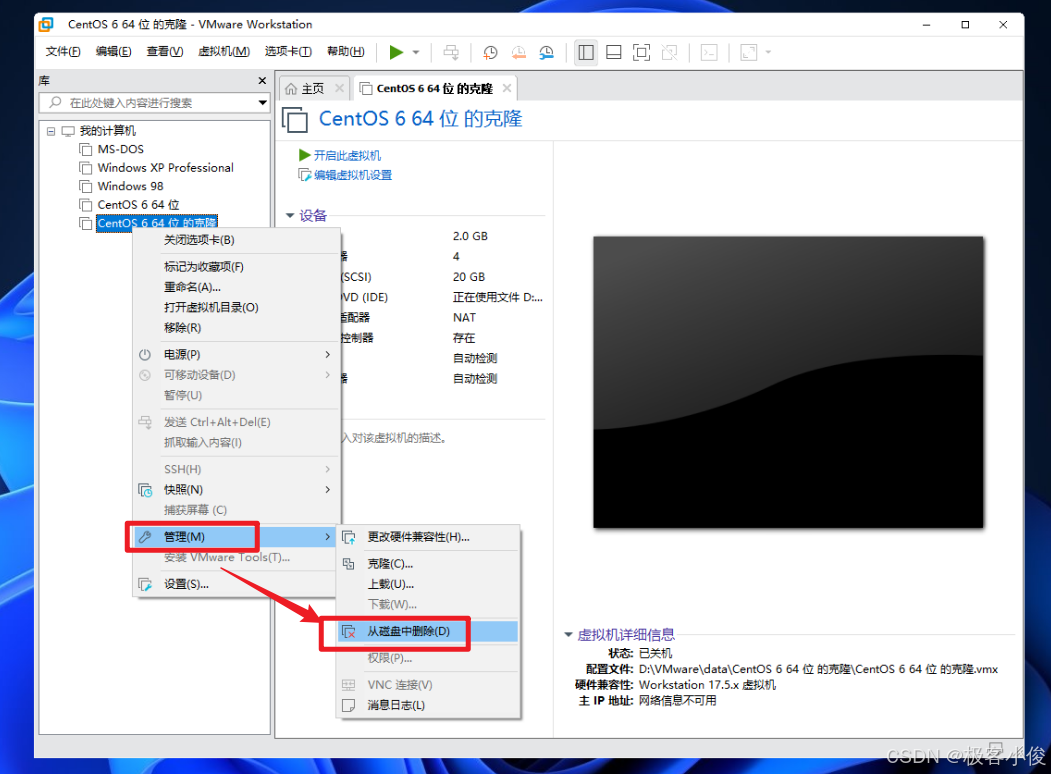Screen dimensions: 1051x774
Task: Close the 主页 tab
Action: point(340,88)
